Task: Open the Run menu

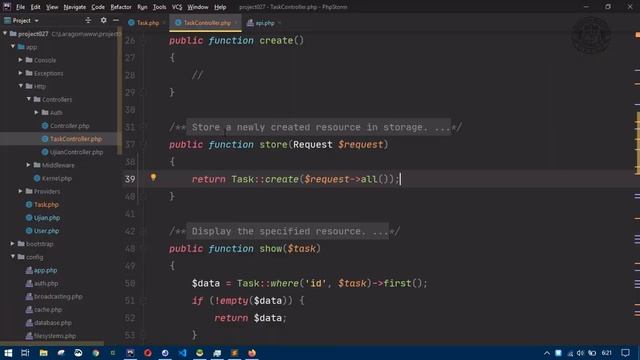Action: (x=142, y=7)
